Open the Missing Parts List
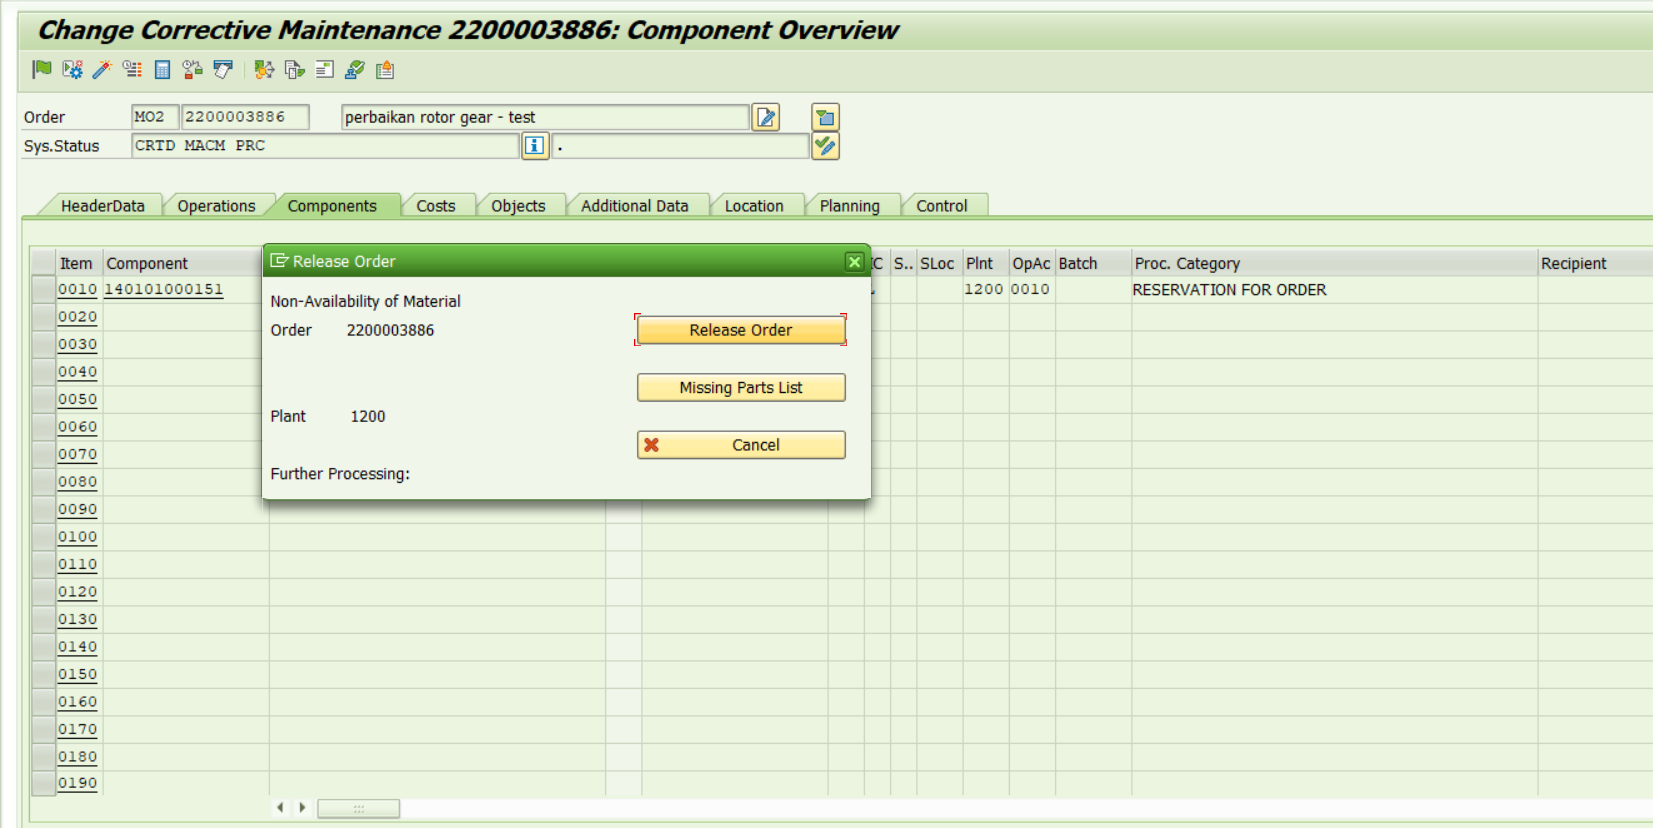Screen dimensions: 1653x828 (x=740, y=388)
